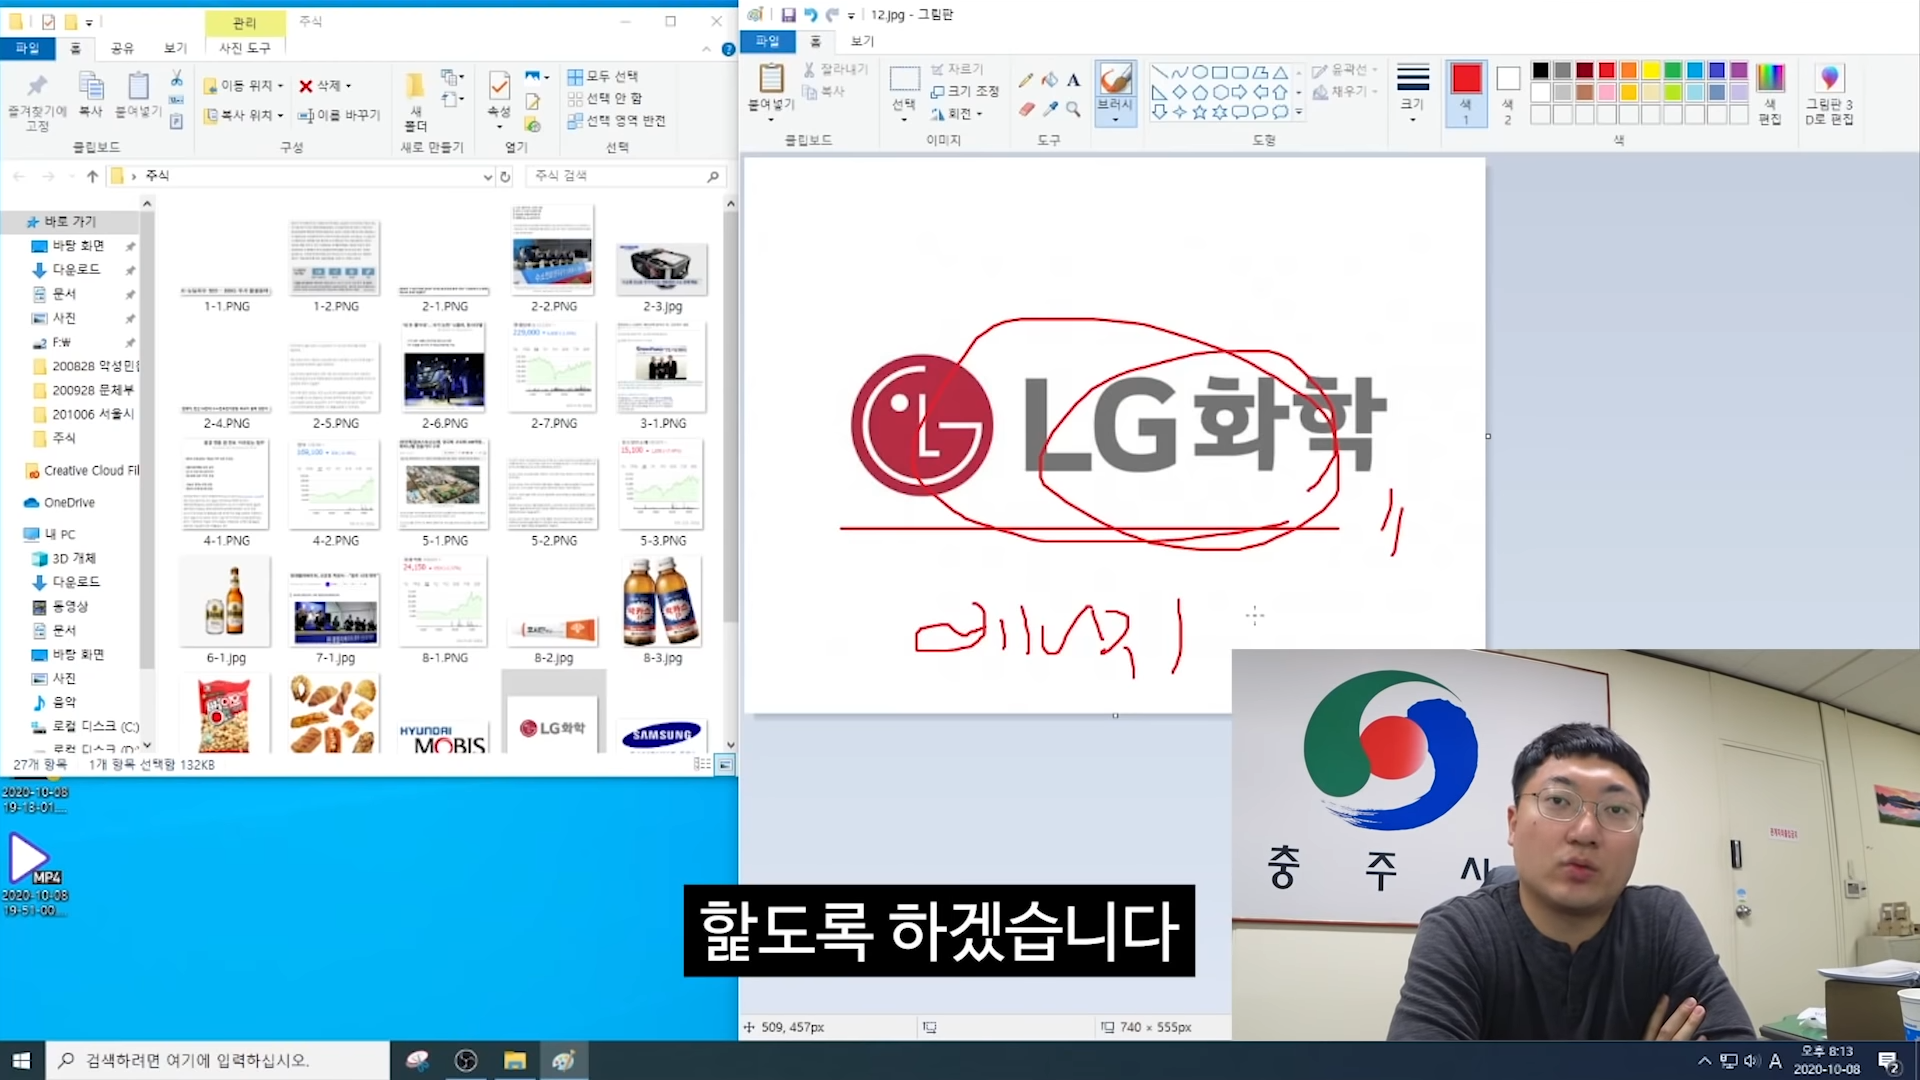The width and height of the screenshot is (1920, 1080).
Task: Click the up arrow navigation icon in Explorer
Action: pyautogui.click(x=92, y=176)
